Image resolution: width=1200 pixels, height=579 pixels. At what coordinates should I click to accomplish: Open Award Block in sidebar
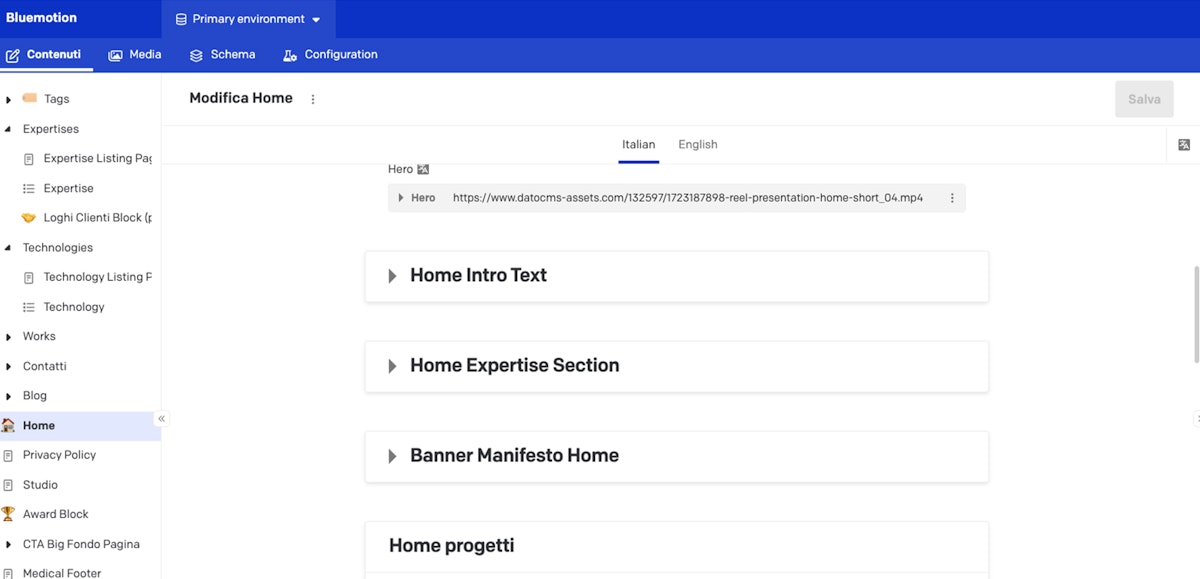pos(55,514)
